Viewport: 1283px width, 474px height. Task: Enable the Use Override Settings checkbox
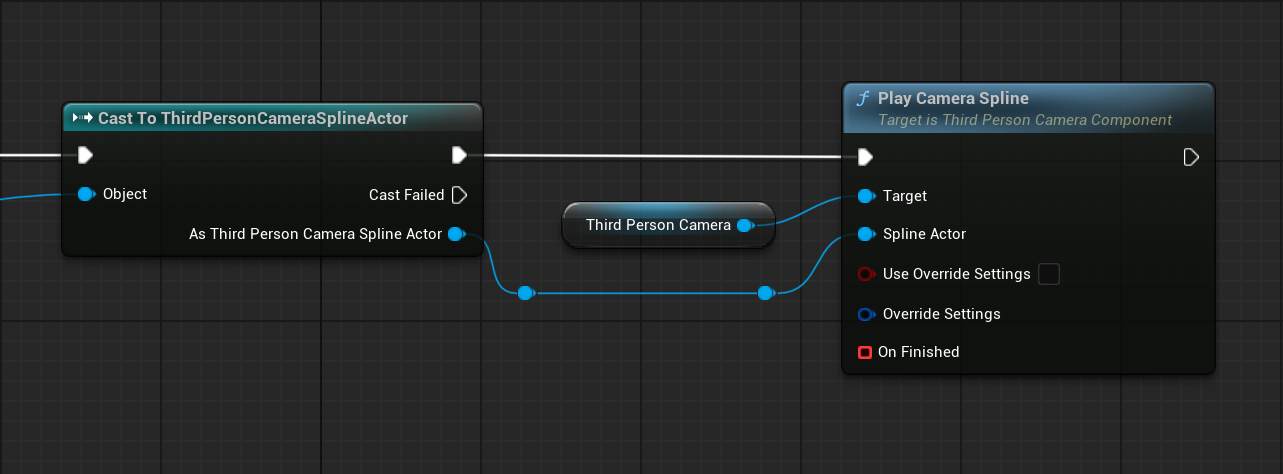pyautogui.click(x=1049, y=274)
